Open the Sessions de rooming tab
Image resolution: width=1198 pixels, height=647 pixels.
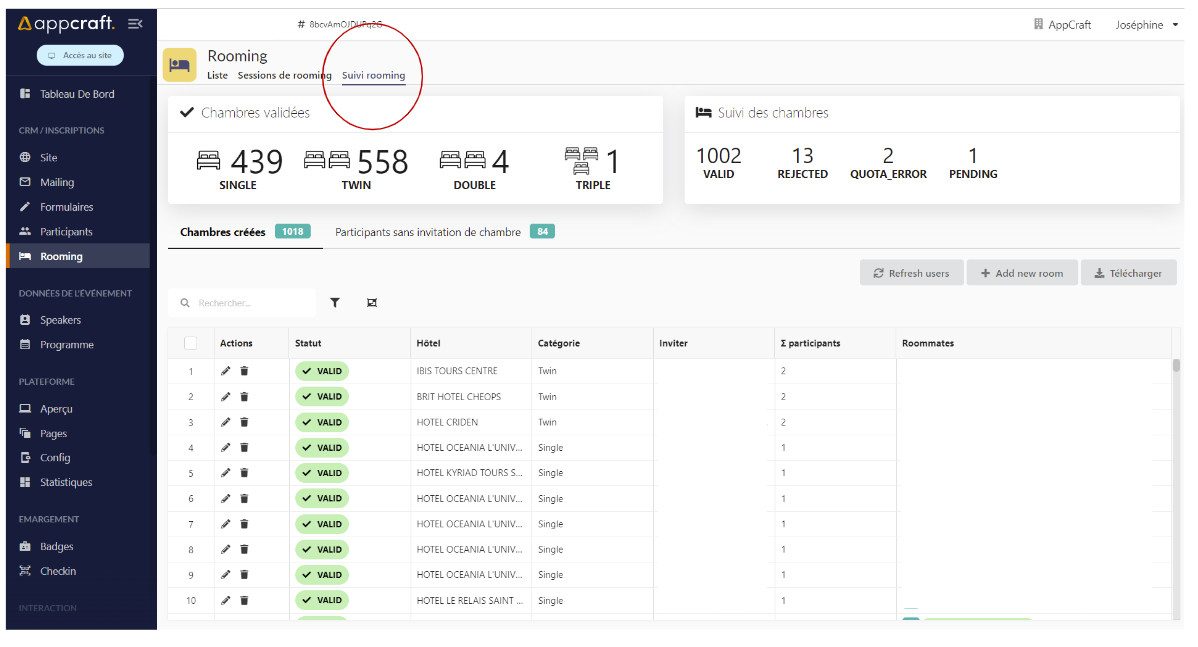284,76
